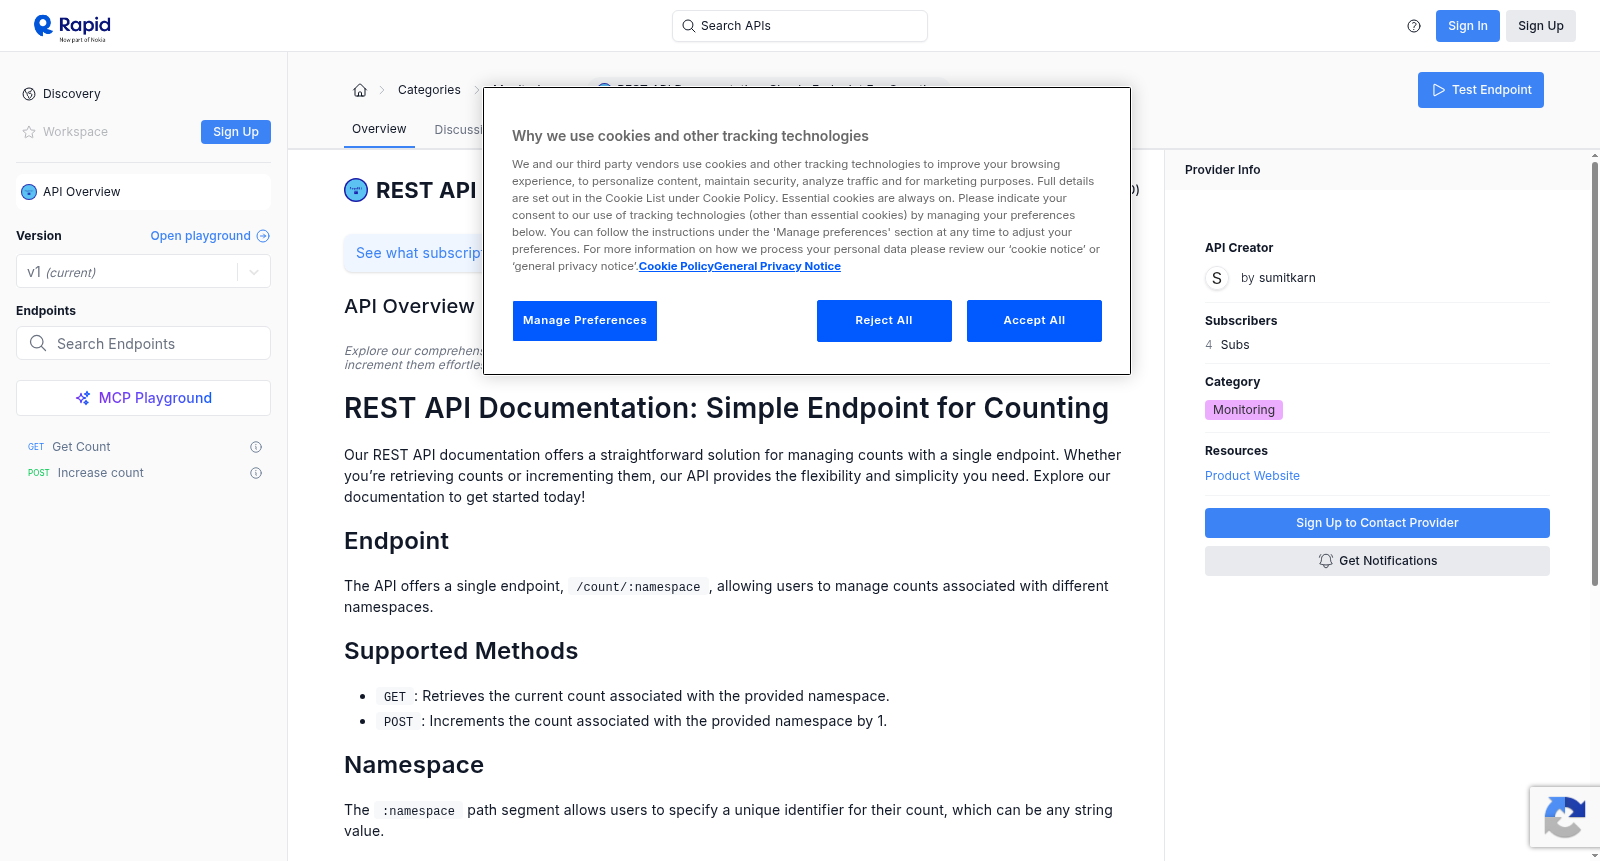The width and height of the screenshot is (1600, 861).
Task: Accept all cookies
Action: (x=1034, y=321)
